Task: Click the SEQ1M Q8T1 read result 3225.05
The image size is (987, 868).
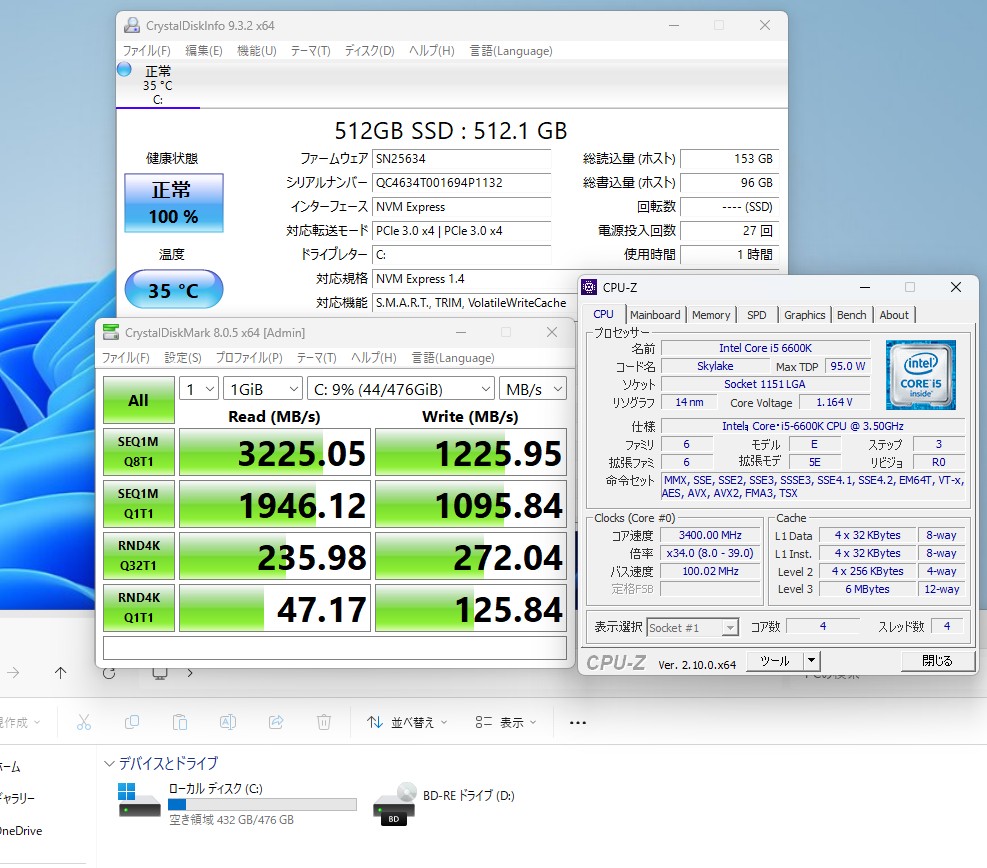Action: [x=274, y=453]
